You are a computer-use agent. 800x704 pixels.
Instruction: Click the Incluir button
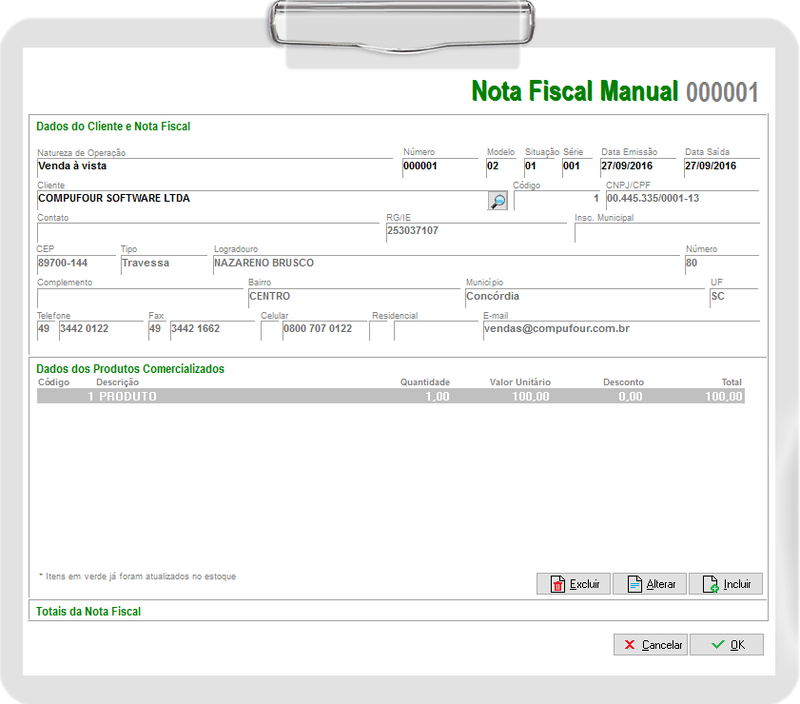click(x=726, y=584)
